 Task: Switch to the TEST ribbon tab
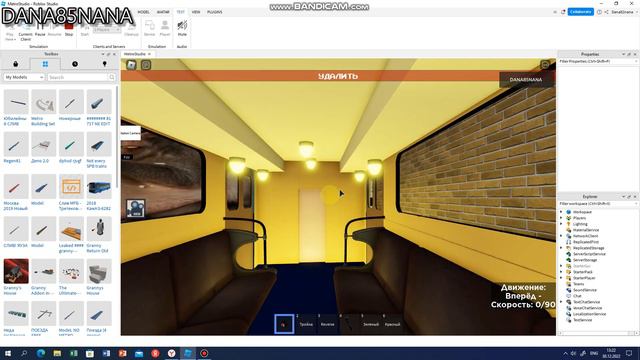pyautogui.click(x=180, y=12)
